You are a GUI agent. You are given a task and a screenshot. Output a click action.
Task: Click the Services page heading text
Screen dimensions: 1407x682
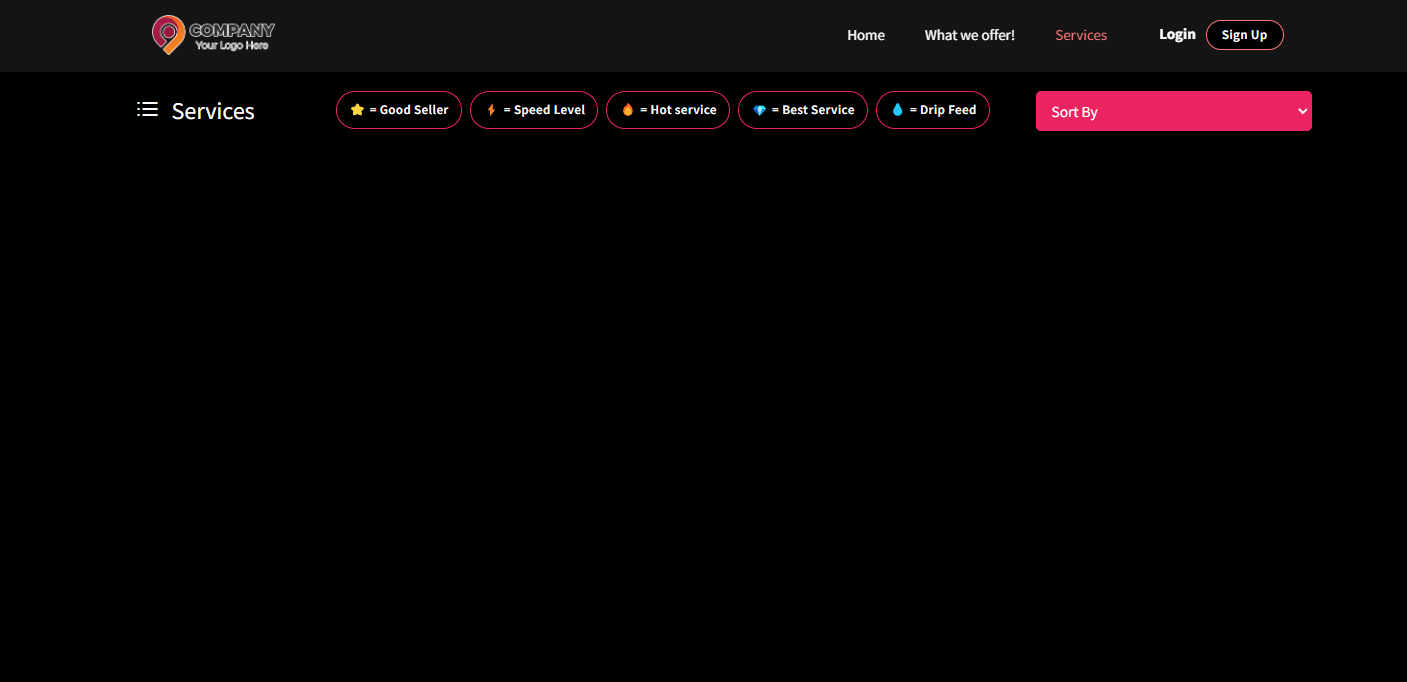point(213,111)
